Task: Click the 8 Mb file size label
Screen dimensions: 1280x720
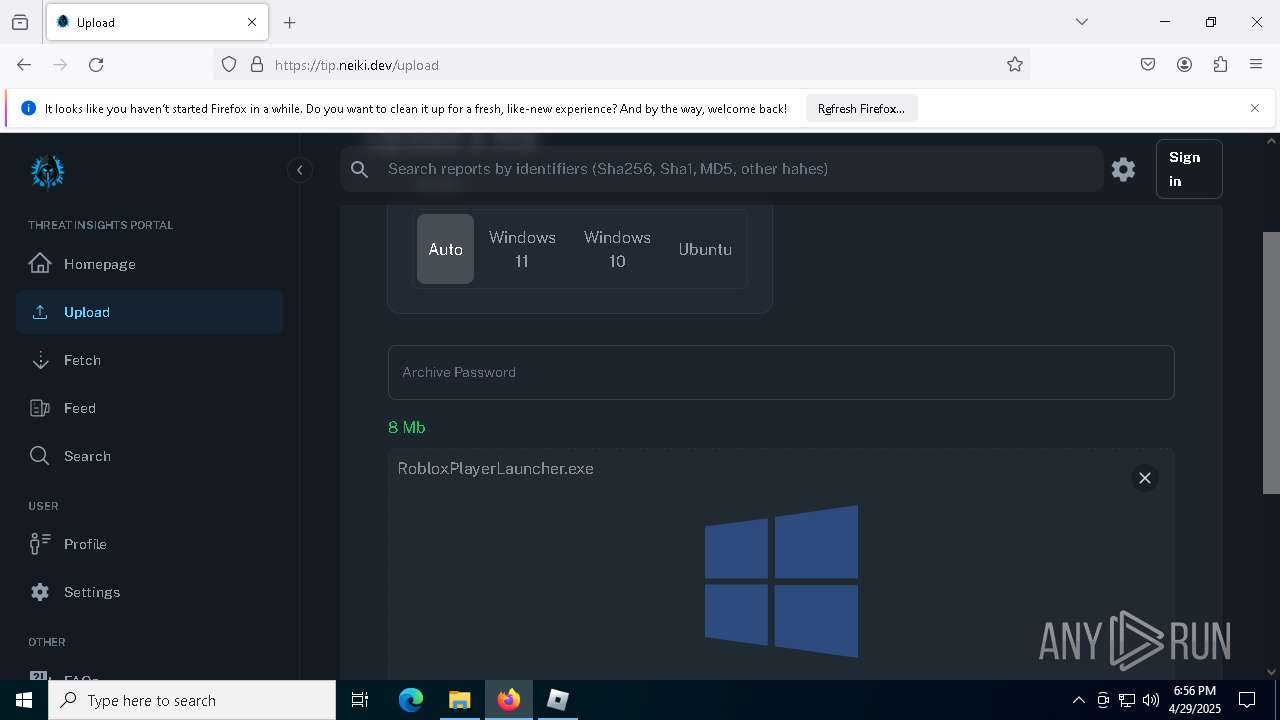Action: [x=407, y=427]
